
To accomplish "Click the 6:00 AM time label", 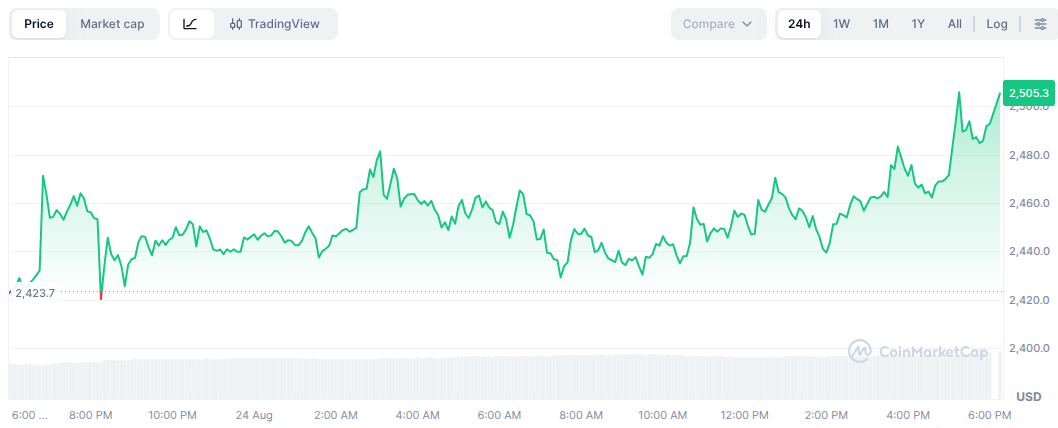I will [499, 414].
